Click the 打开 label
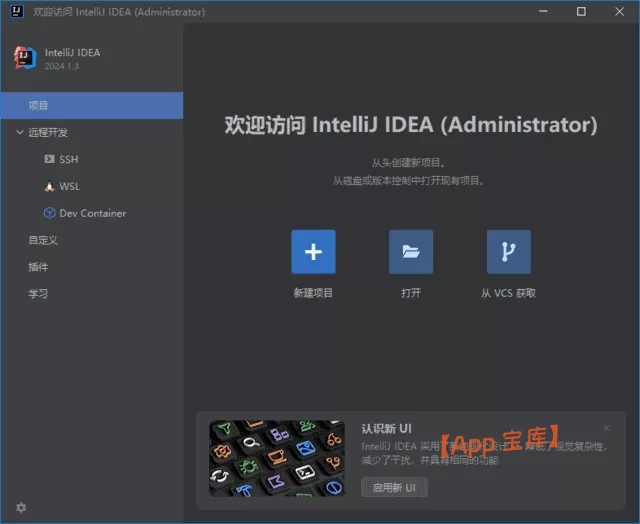Image resolution: width=640 pixels, height=524 pixels. 411,293
